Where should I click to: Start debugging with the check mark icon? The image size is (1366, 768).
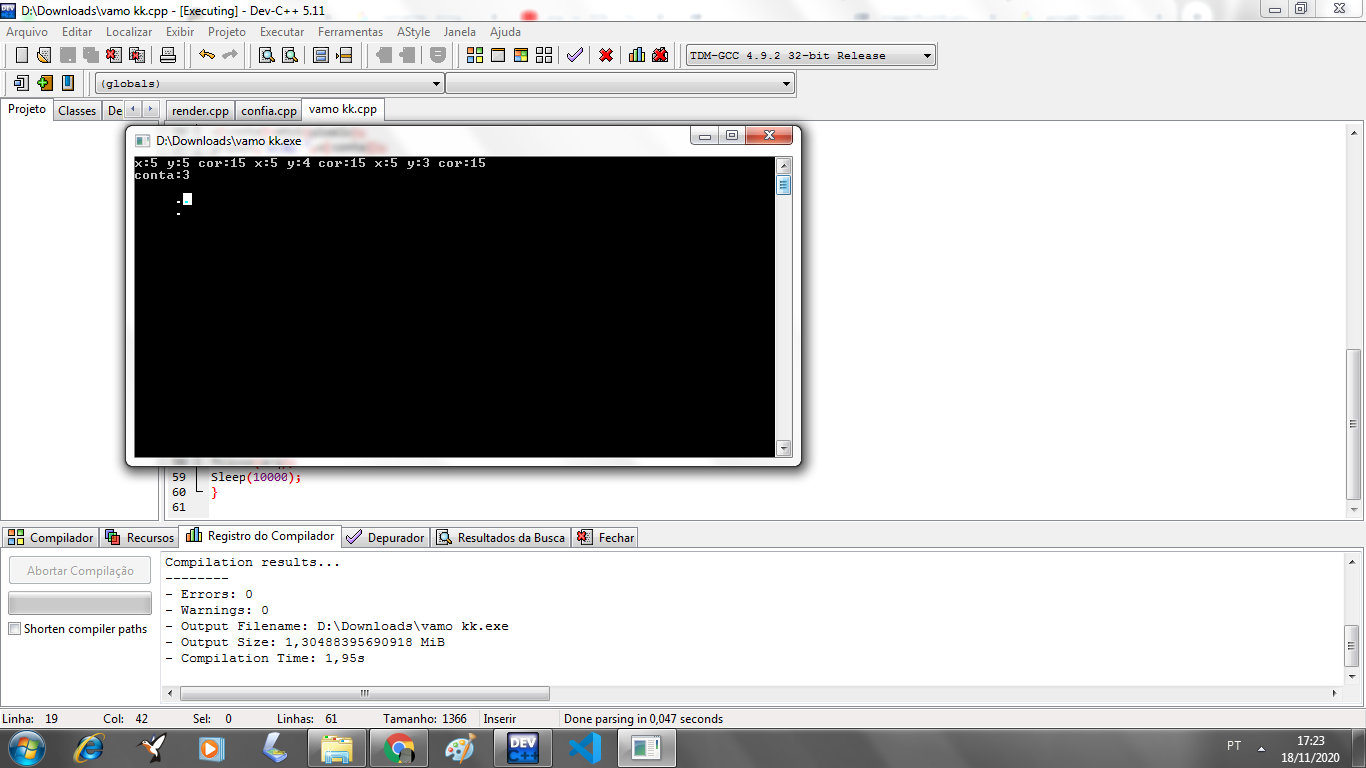(575, 55)
